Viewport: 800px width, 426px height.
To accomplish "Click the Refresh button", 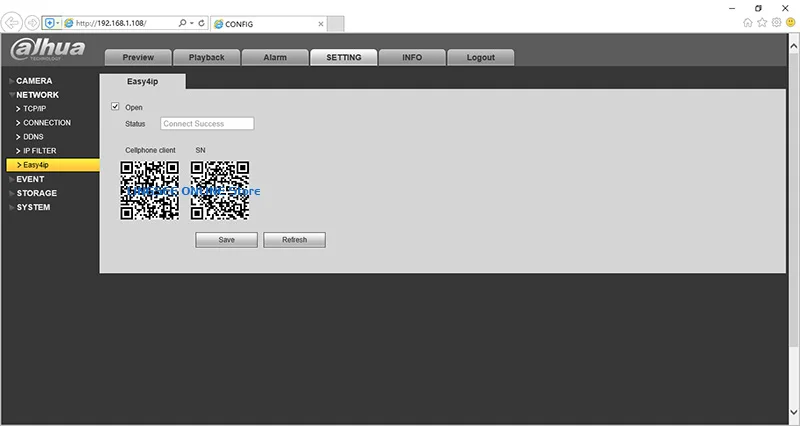I will (294, 240).
